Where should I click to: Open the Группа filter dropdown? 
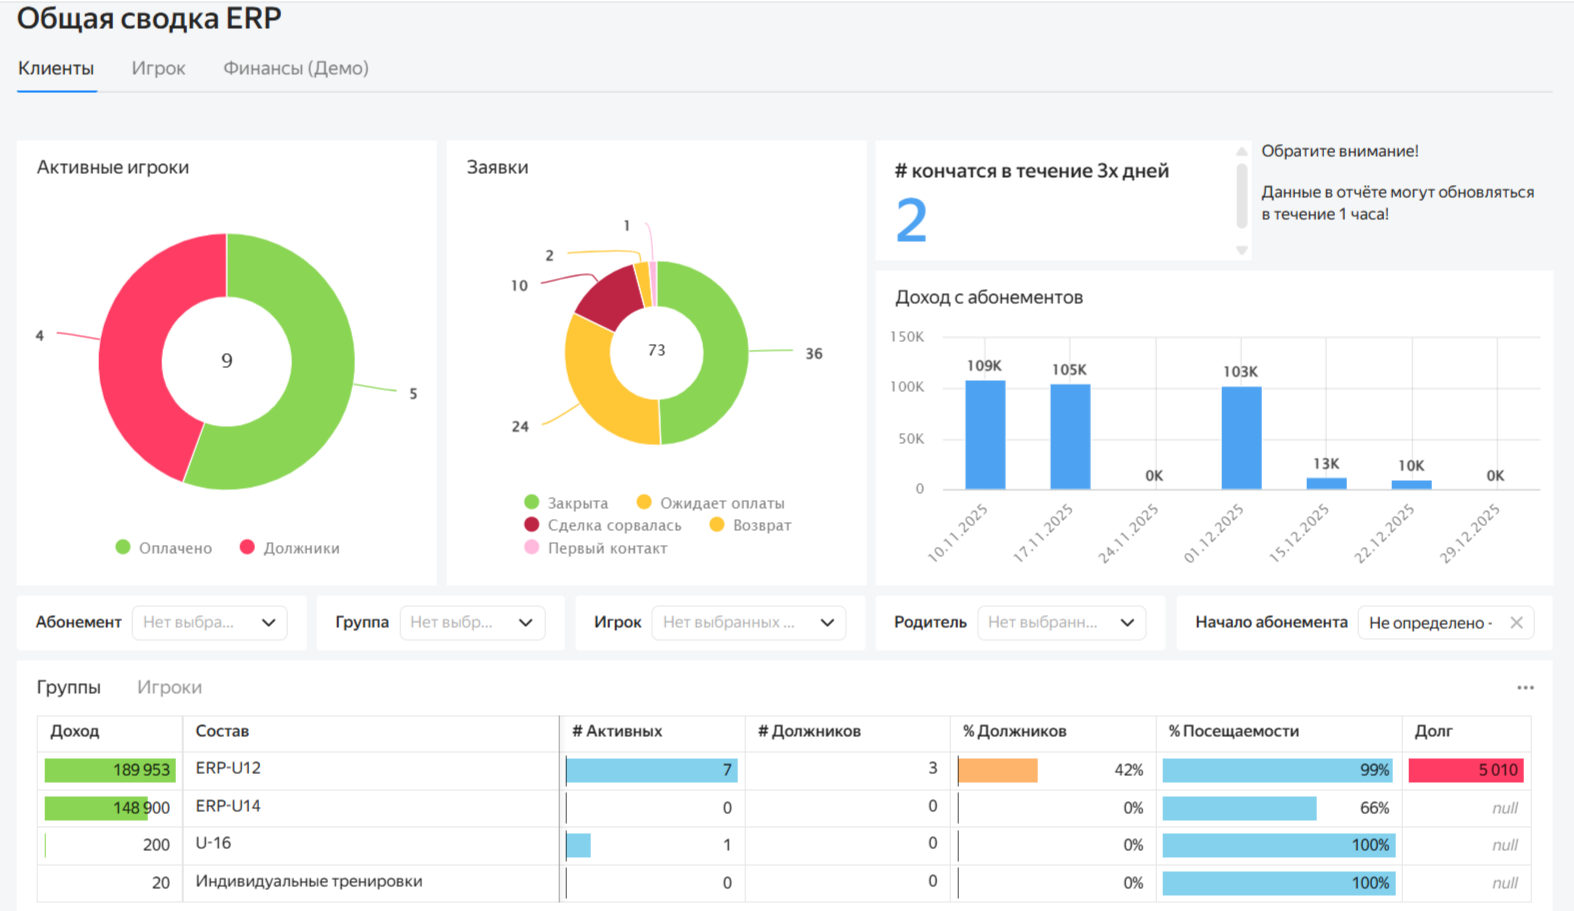click(x=471, y=623)
